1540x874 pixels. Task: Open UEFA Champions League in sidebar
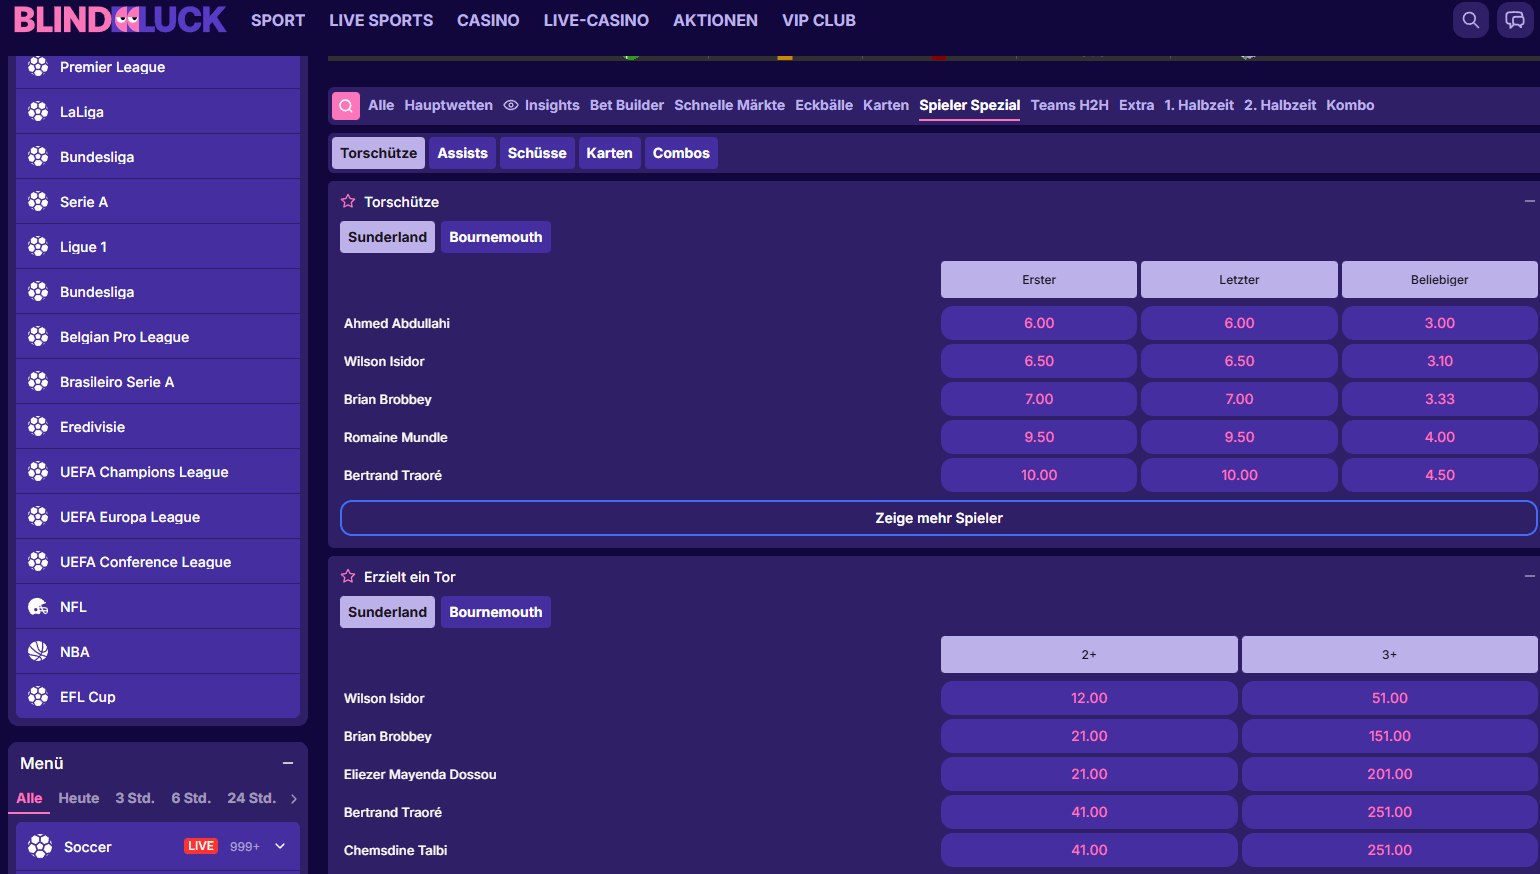[x=144, y=472]
